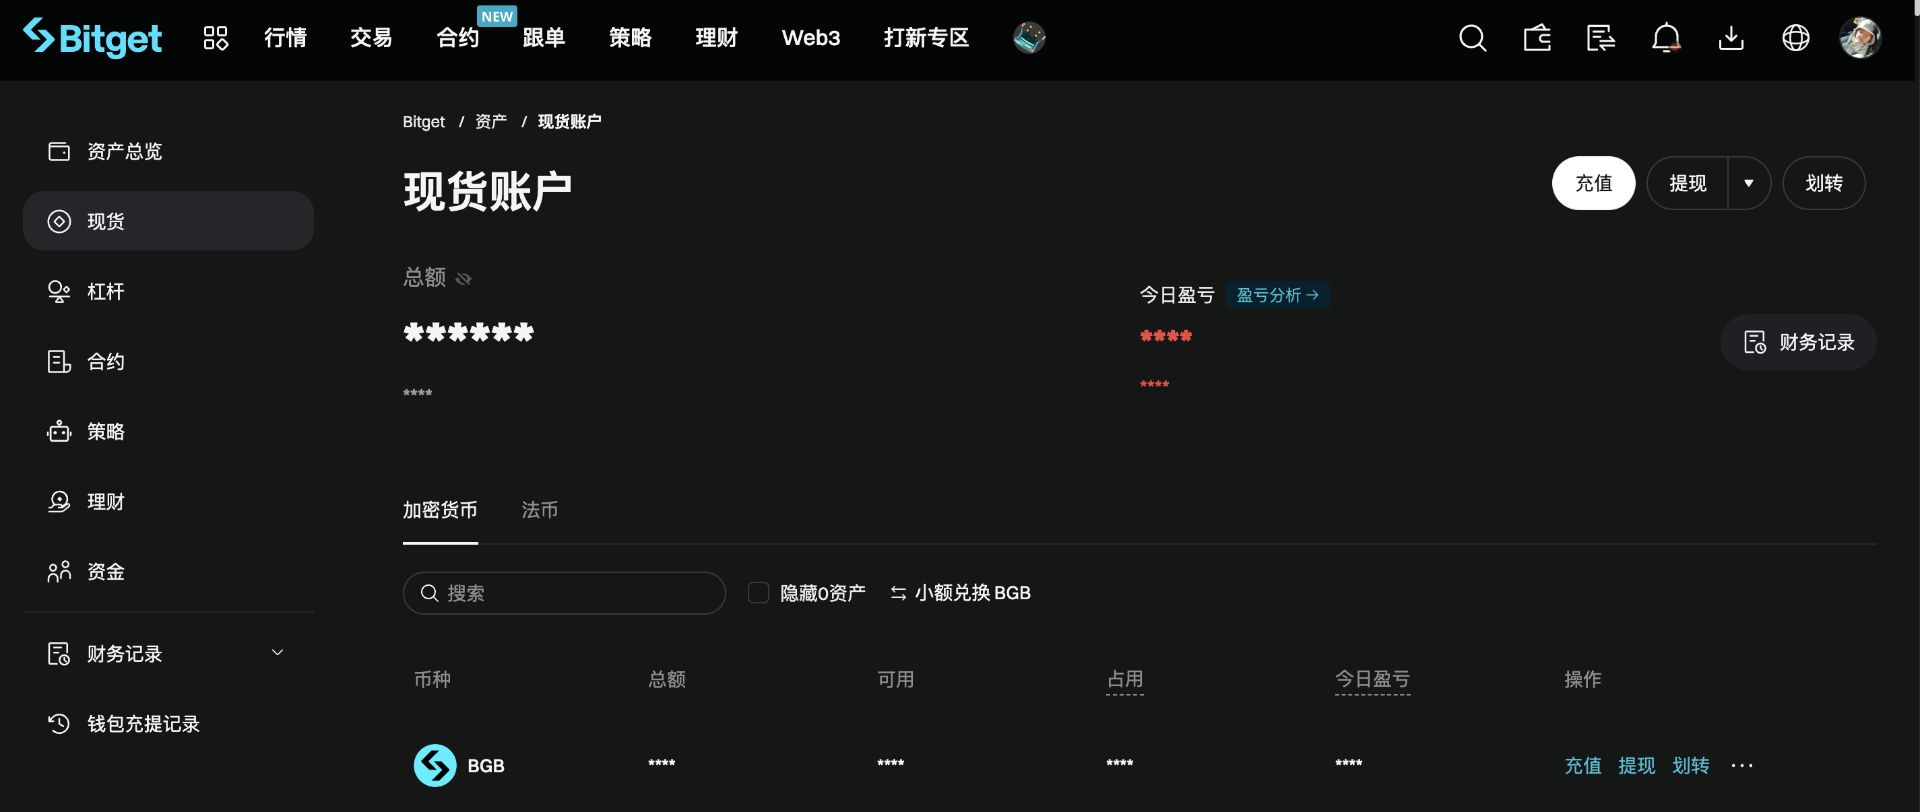Switch to the 加密货币 tab
1920x812 pixels.
tap(440, 510)
